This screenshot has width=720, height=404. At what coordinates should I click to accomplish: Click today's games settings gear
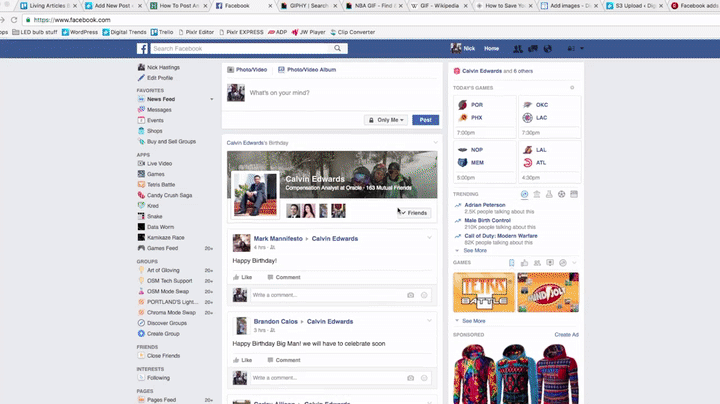click(x=572, y=88)
